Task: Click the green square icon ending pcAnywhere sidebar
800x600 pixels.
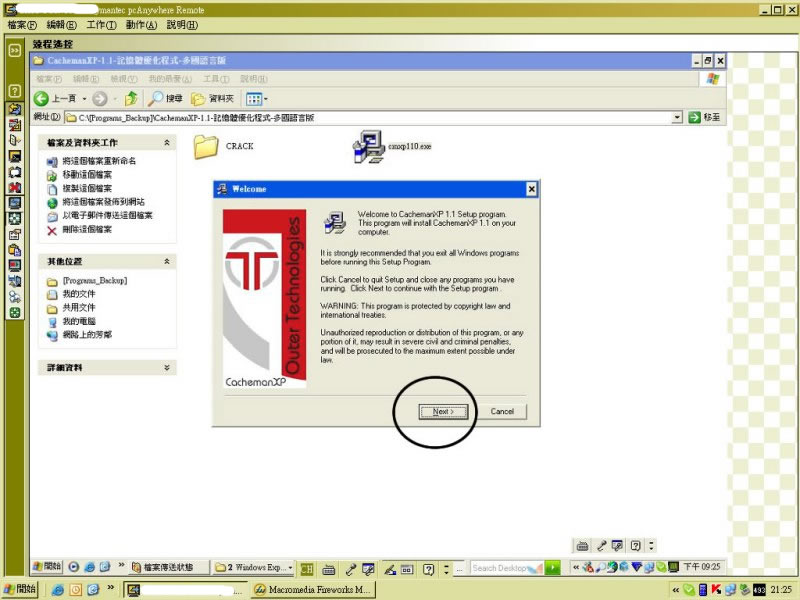Action: pos(14,313)
